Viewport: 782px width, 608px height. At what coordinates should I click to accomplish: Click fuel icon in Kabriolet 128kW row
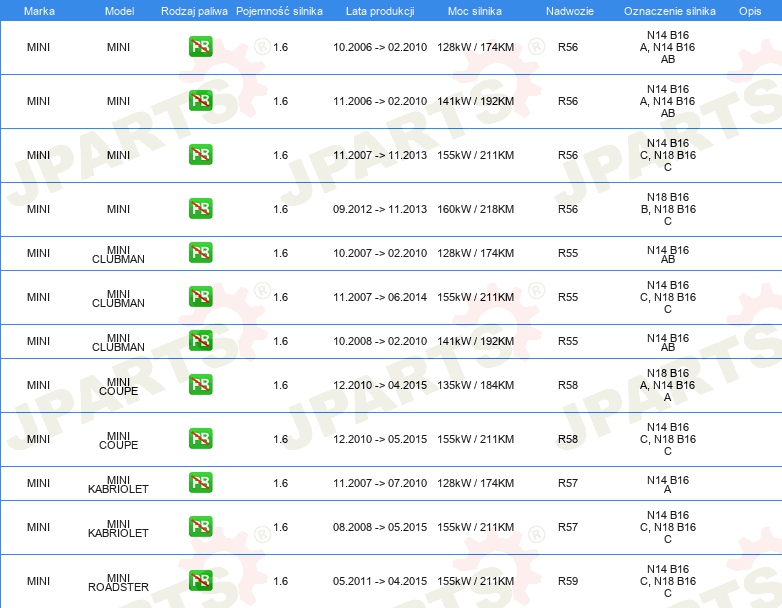coord(200,482)
